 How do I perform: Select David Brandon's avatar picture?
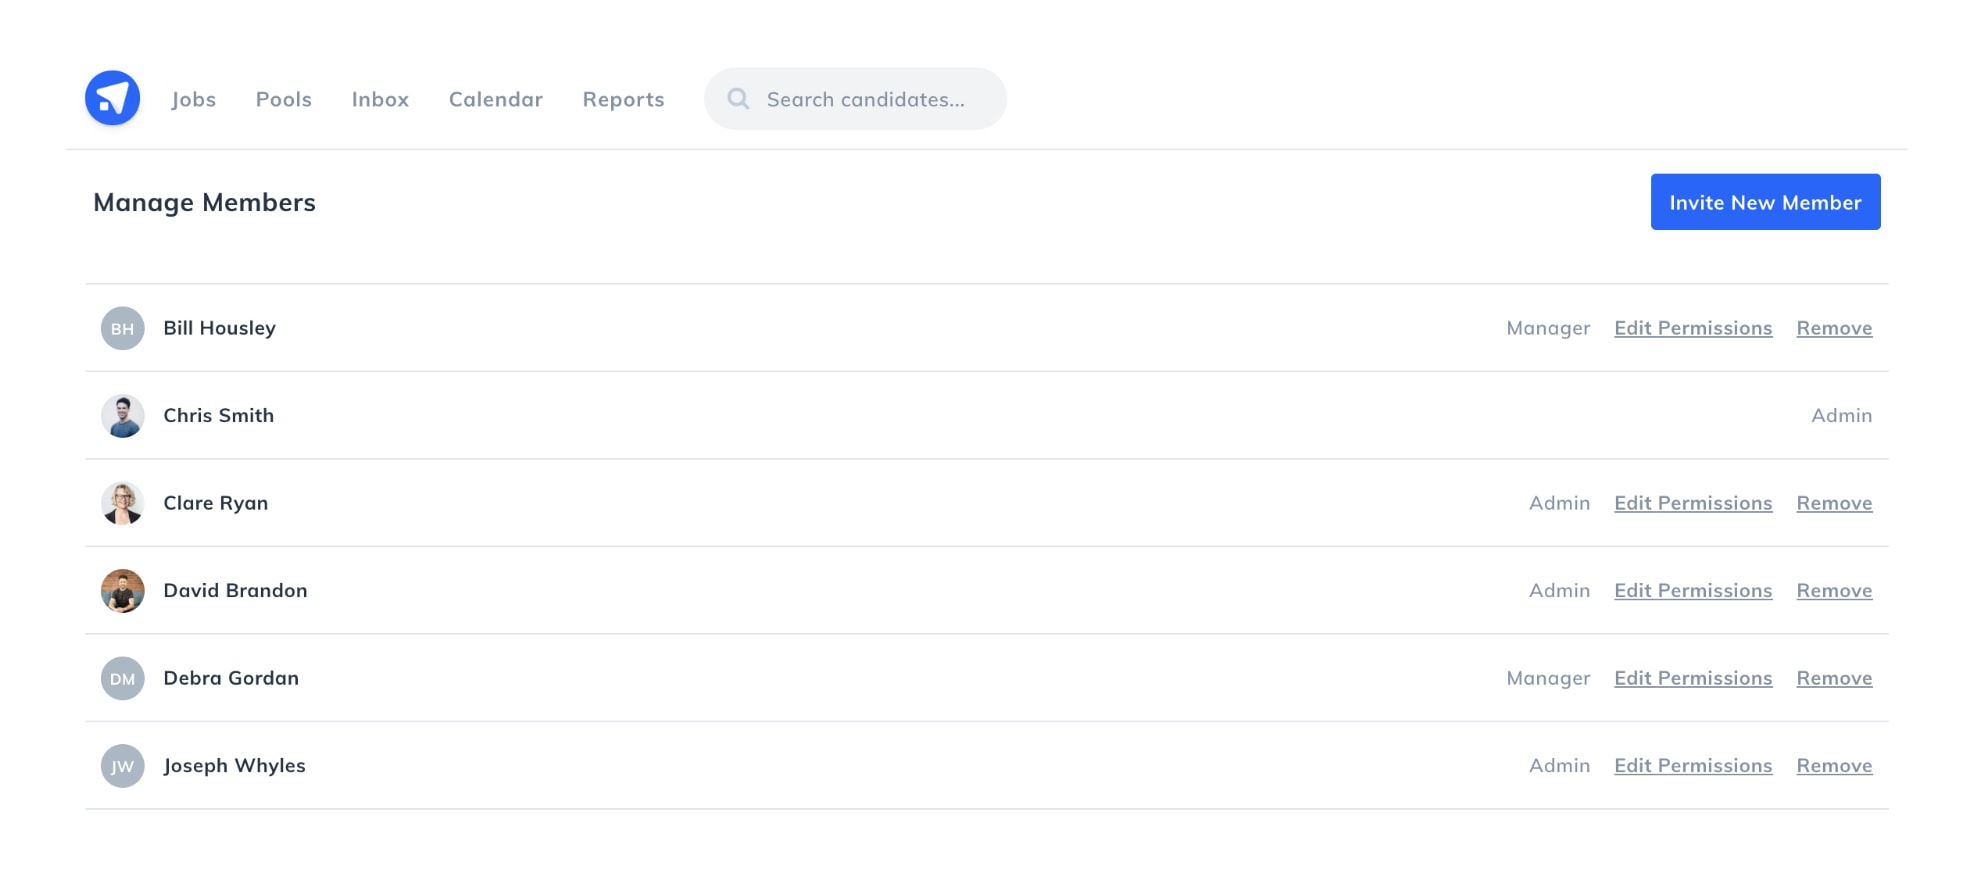tap(122, 591)
